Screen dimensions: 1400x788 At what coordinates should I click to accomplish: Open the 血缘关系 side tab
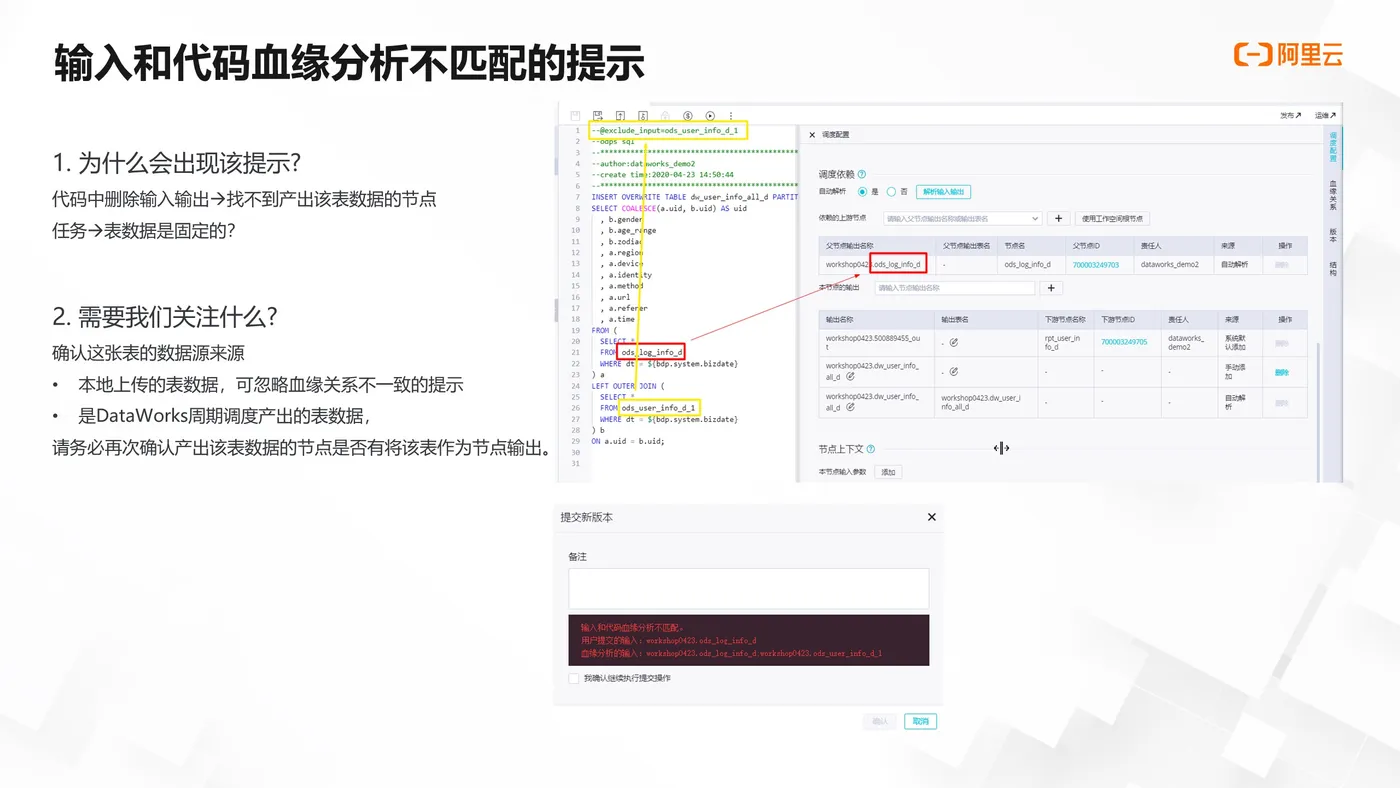point(1333,194)
